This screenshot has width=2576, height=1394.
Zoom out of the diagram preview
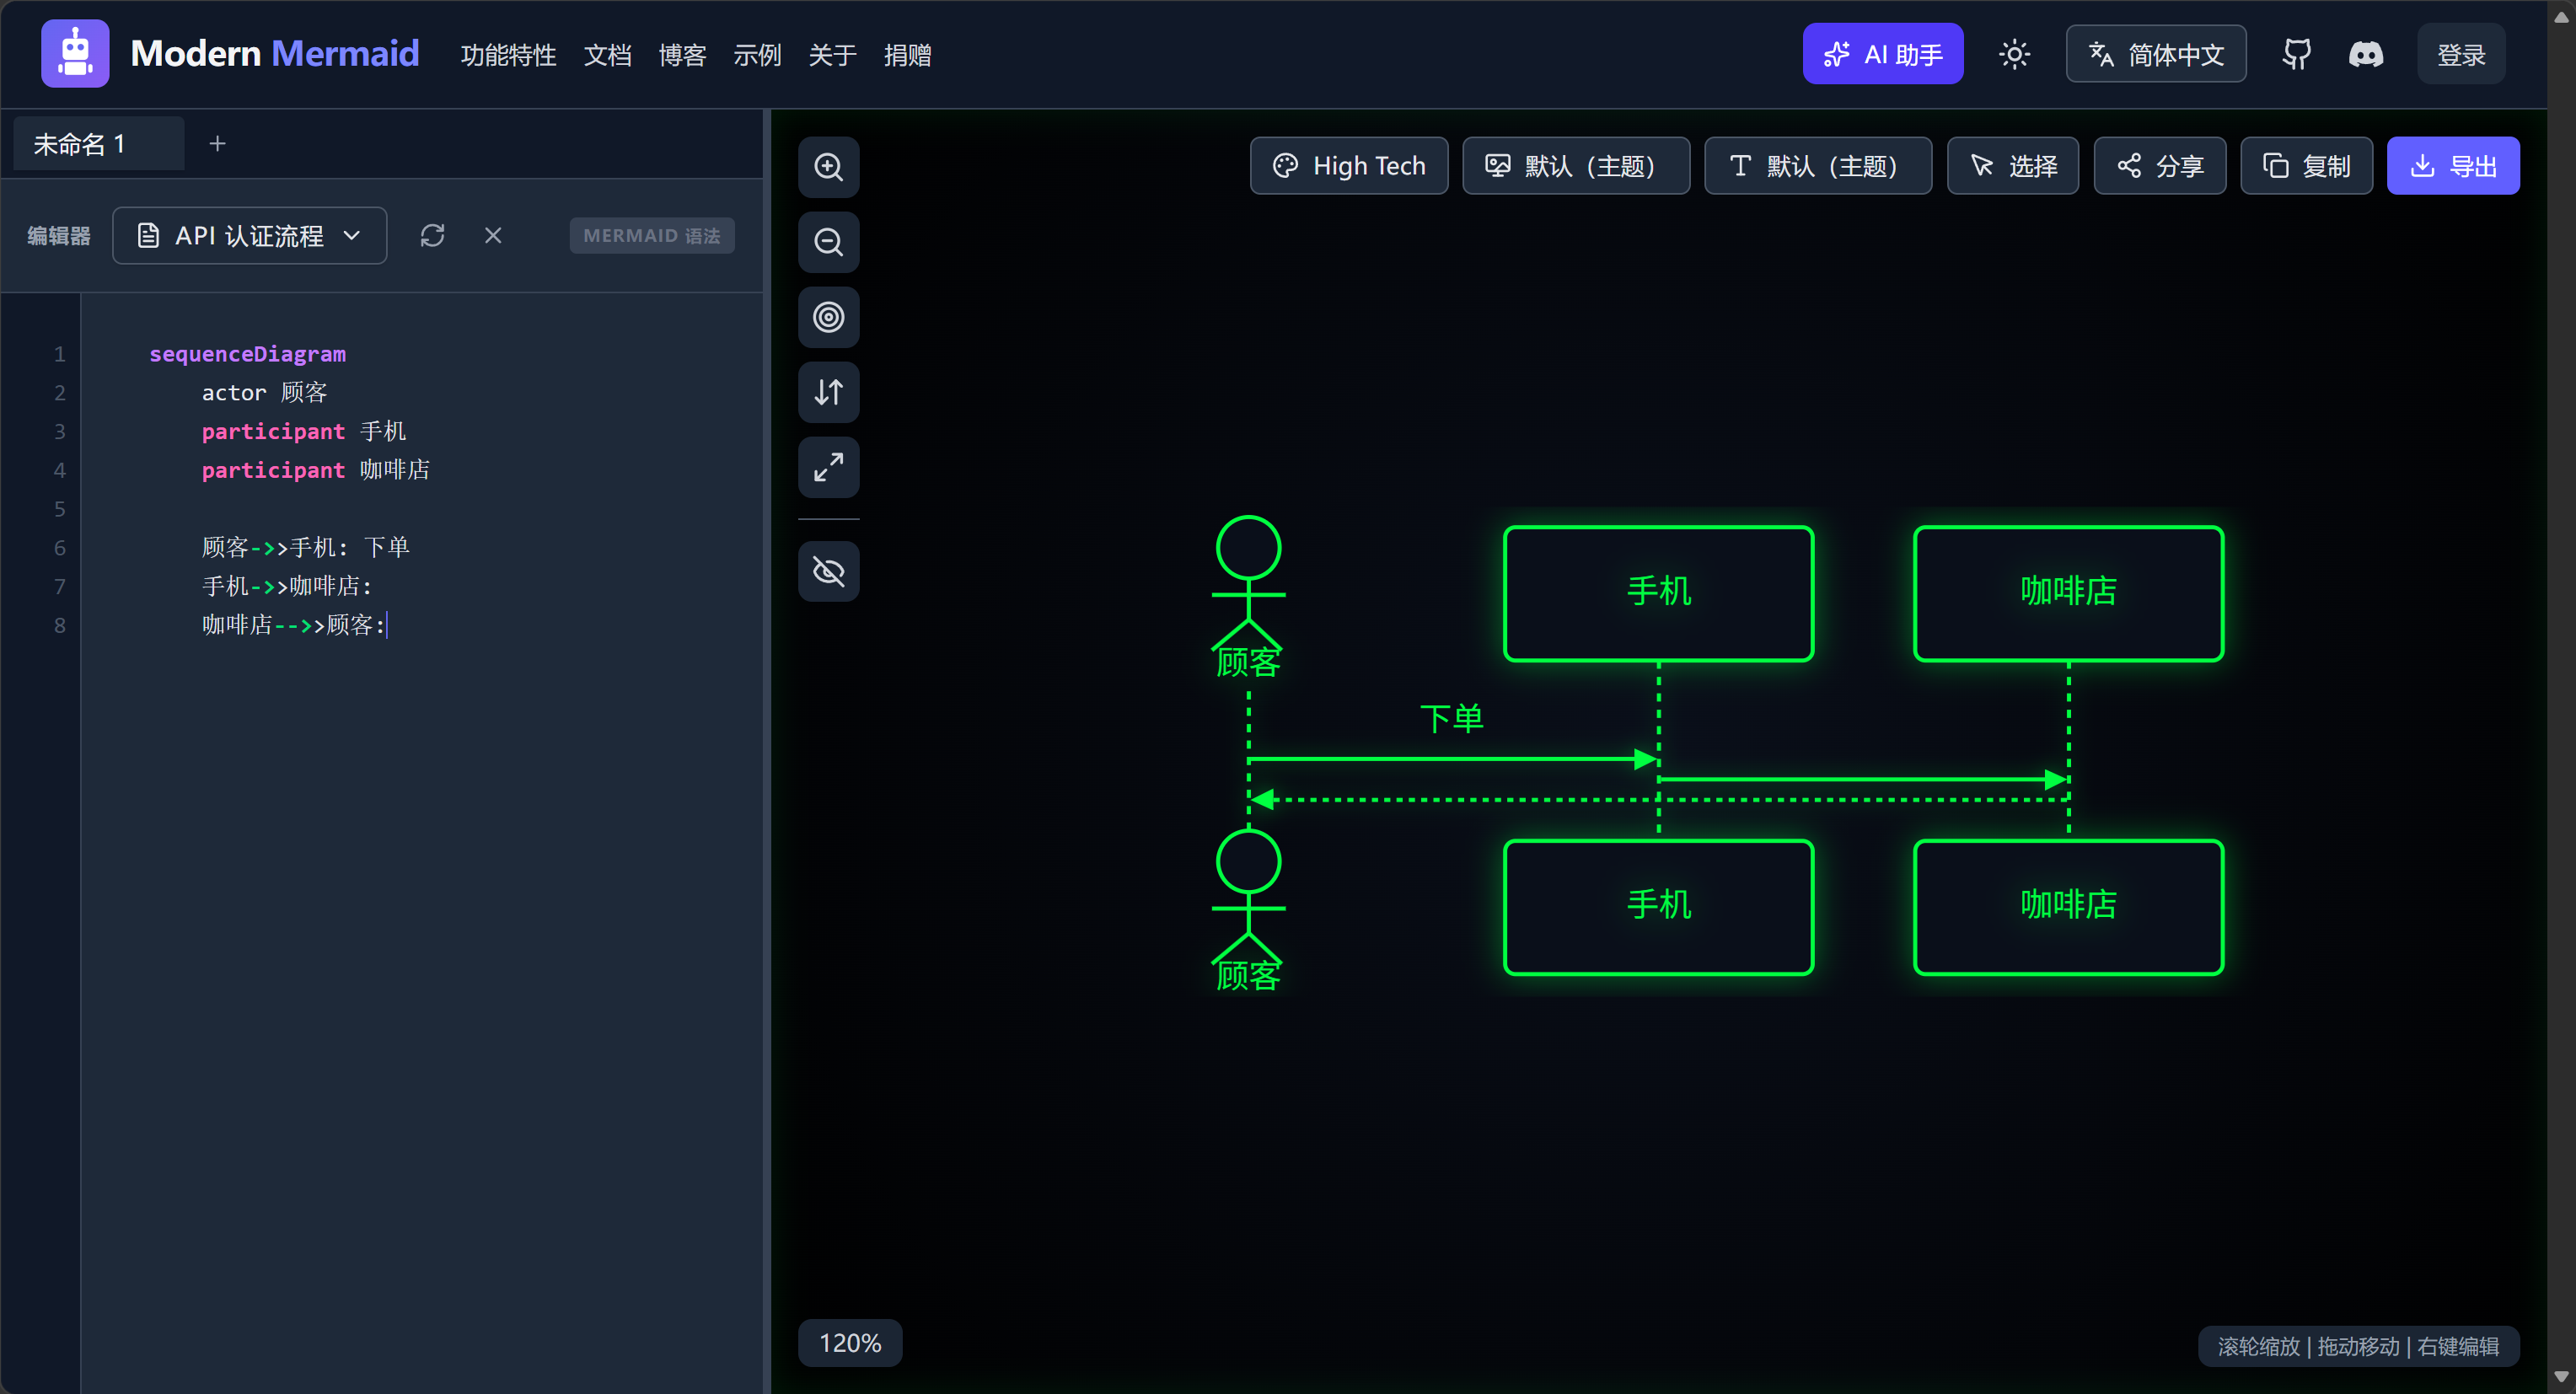[828, 242]
